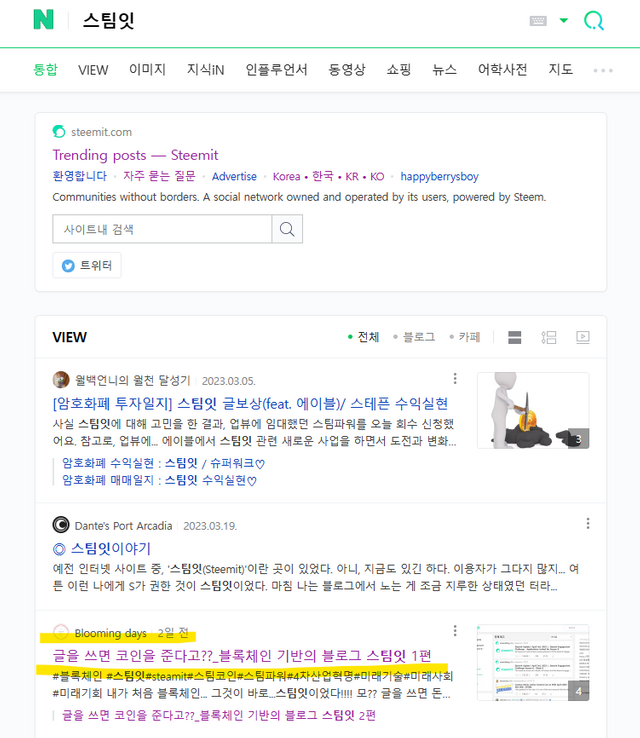
Task: Open the 월백언니의 월천 달성기 blog name
Action: pyautogui.click(x=133, y=380)
